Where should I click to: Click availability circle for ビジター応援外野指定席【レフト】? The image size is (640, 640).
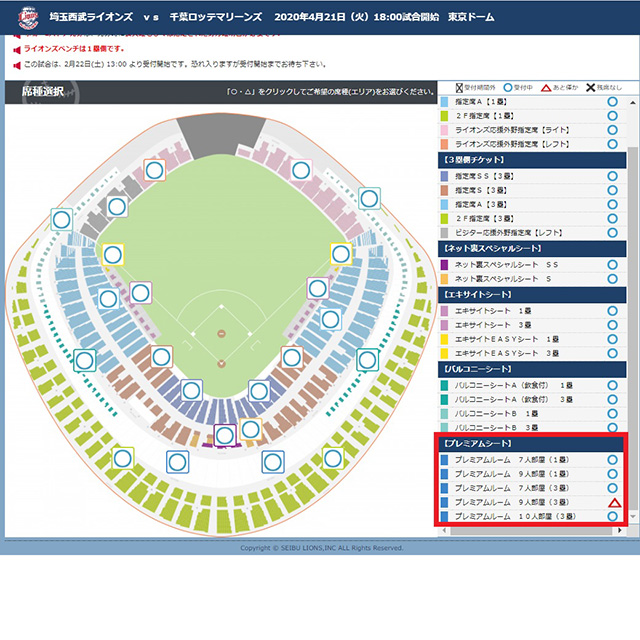(612, 231)
